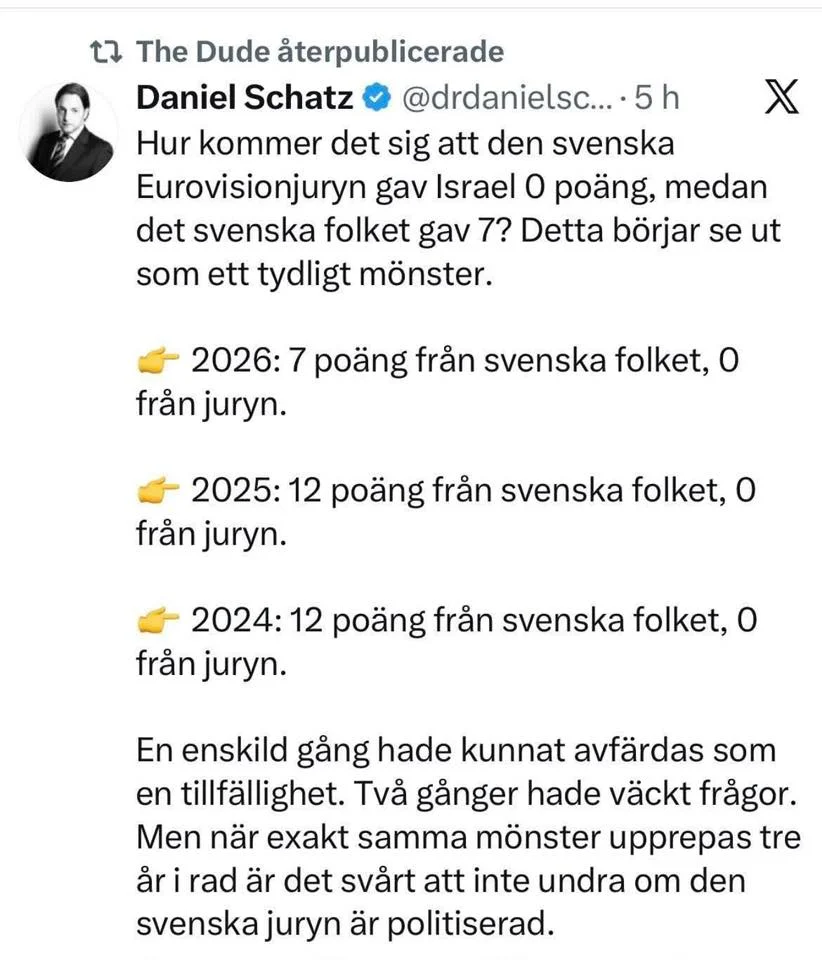This screenshot has width=822, height=960.
Task: Click the 5 h timestamp
Action: point(657,98)
